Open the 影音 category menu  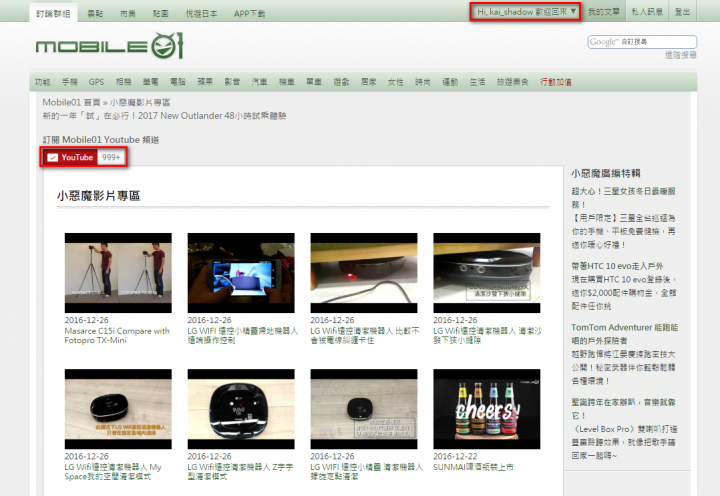[x=232, y=82]
